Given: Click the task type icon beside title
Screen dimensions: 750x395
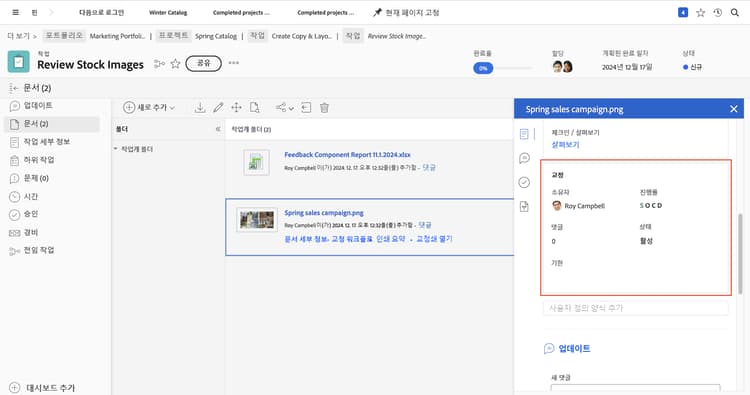Looking at the screenshot, I should (x=19, y=62).
